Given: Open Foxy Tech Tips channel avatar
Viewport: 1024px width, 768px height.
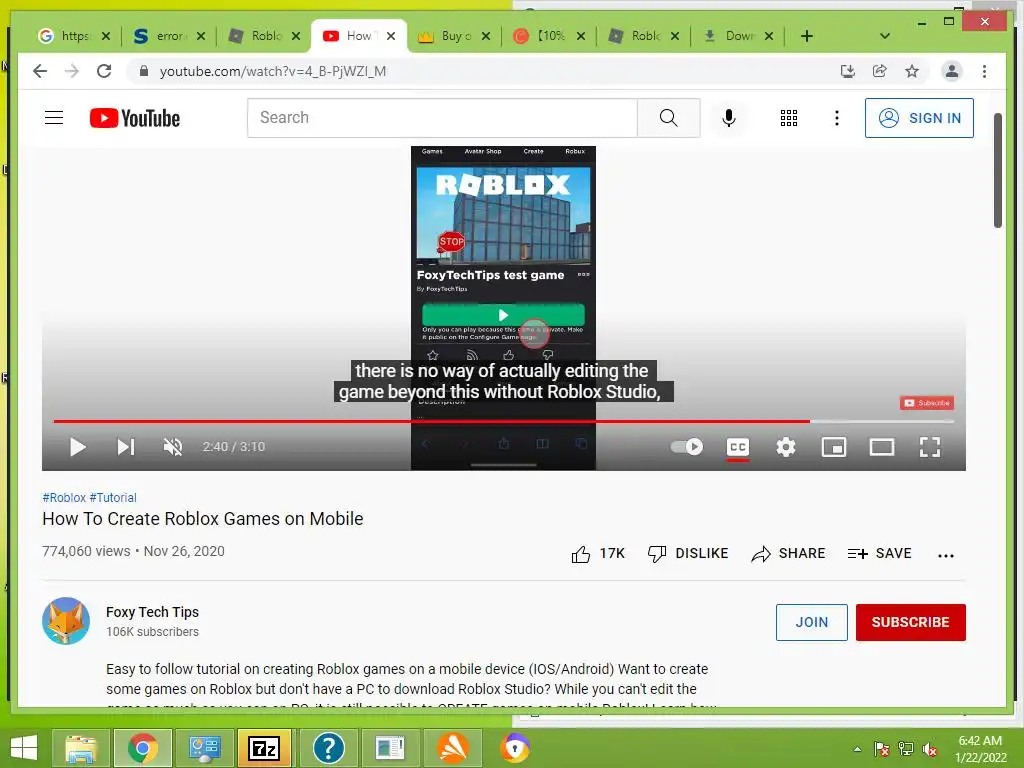Looking at the screenshot, I should (x=66, y=620).
